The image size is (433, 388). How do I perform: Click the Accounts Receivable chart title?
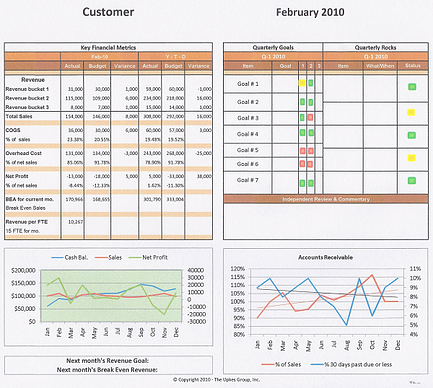tap(325, 257)
